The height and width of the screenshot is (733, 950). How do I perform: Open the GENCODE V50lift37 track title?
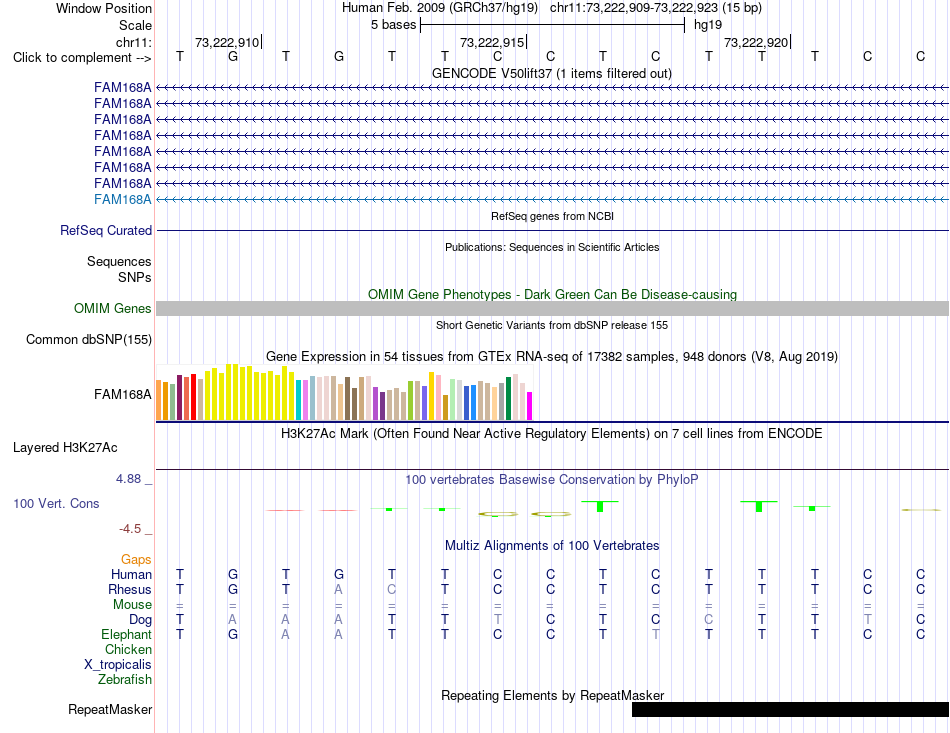point(552,73)
